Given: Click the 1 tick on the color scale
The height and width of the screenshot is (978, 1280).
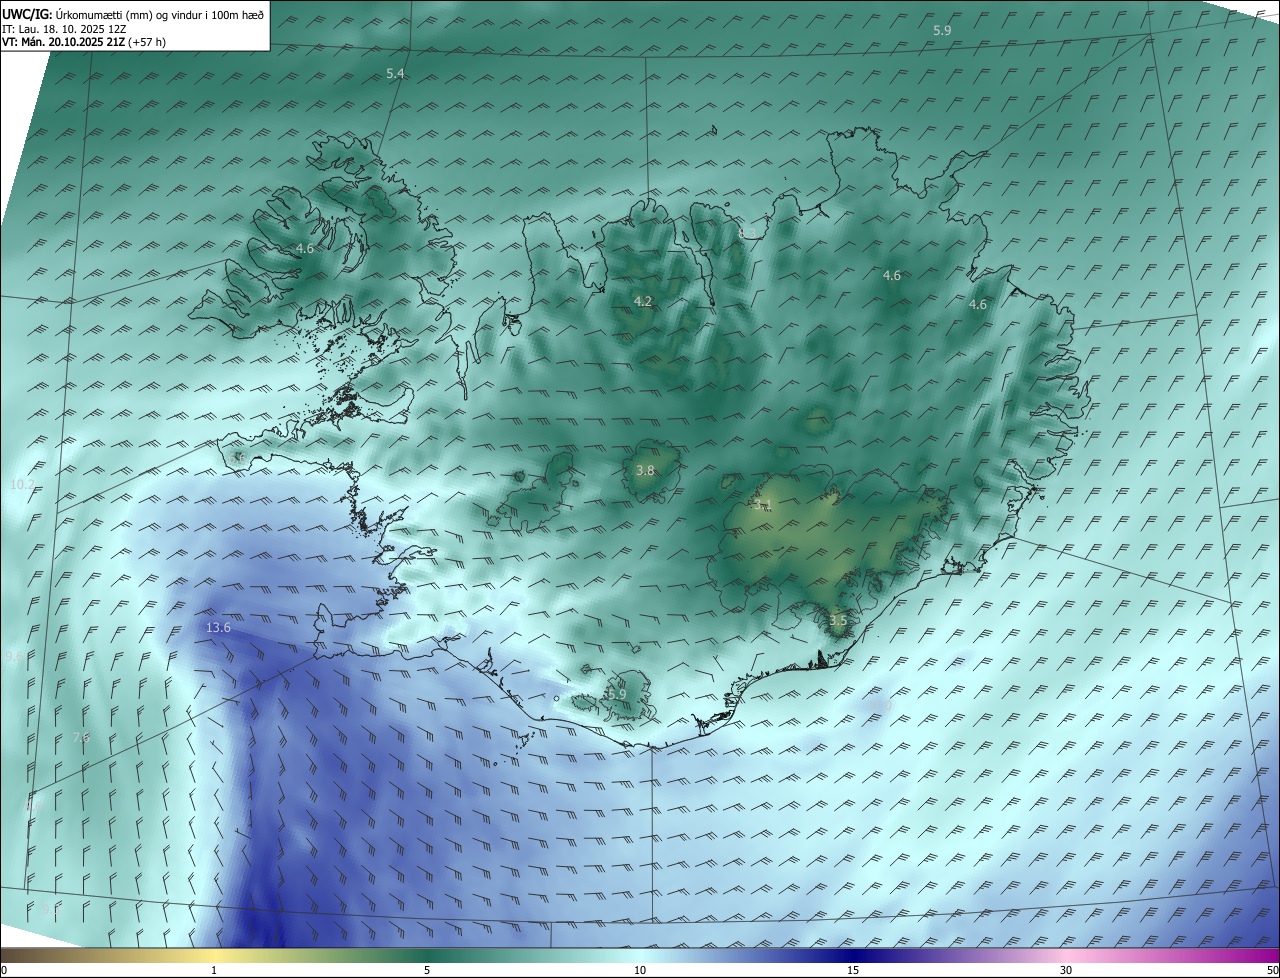Looking at the screenshot, I should coord(214,971).
